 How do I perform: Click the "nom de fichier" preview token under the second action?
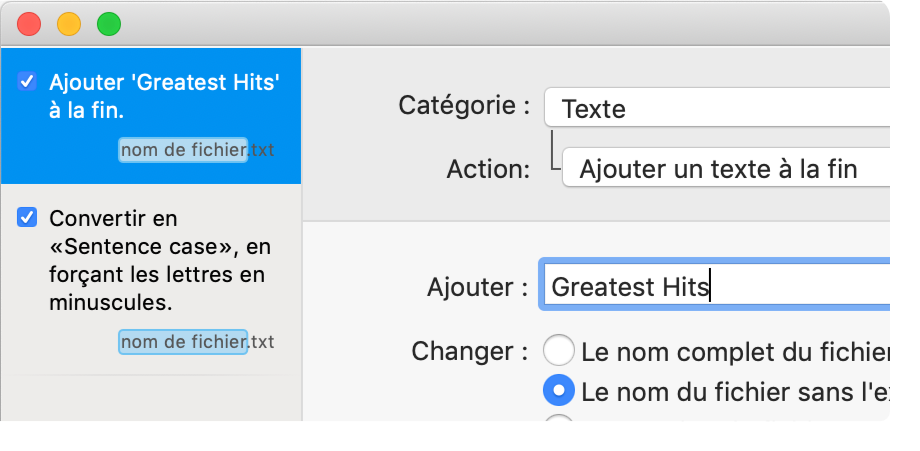click(183, 342)
